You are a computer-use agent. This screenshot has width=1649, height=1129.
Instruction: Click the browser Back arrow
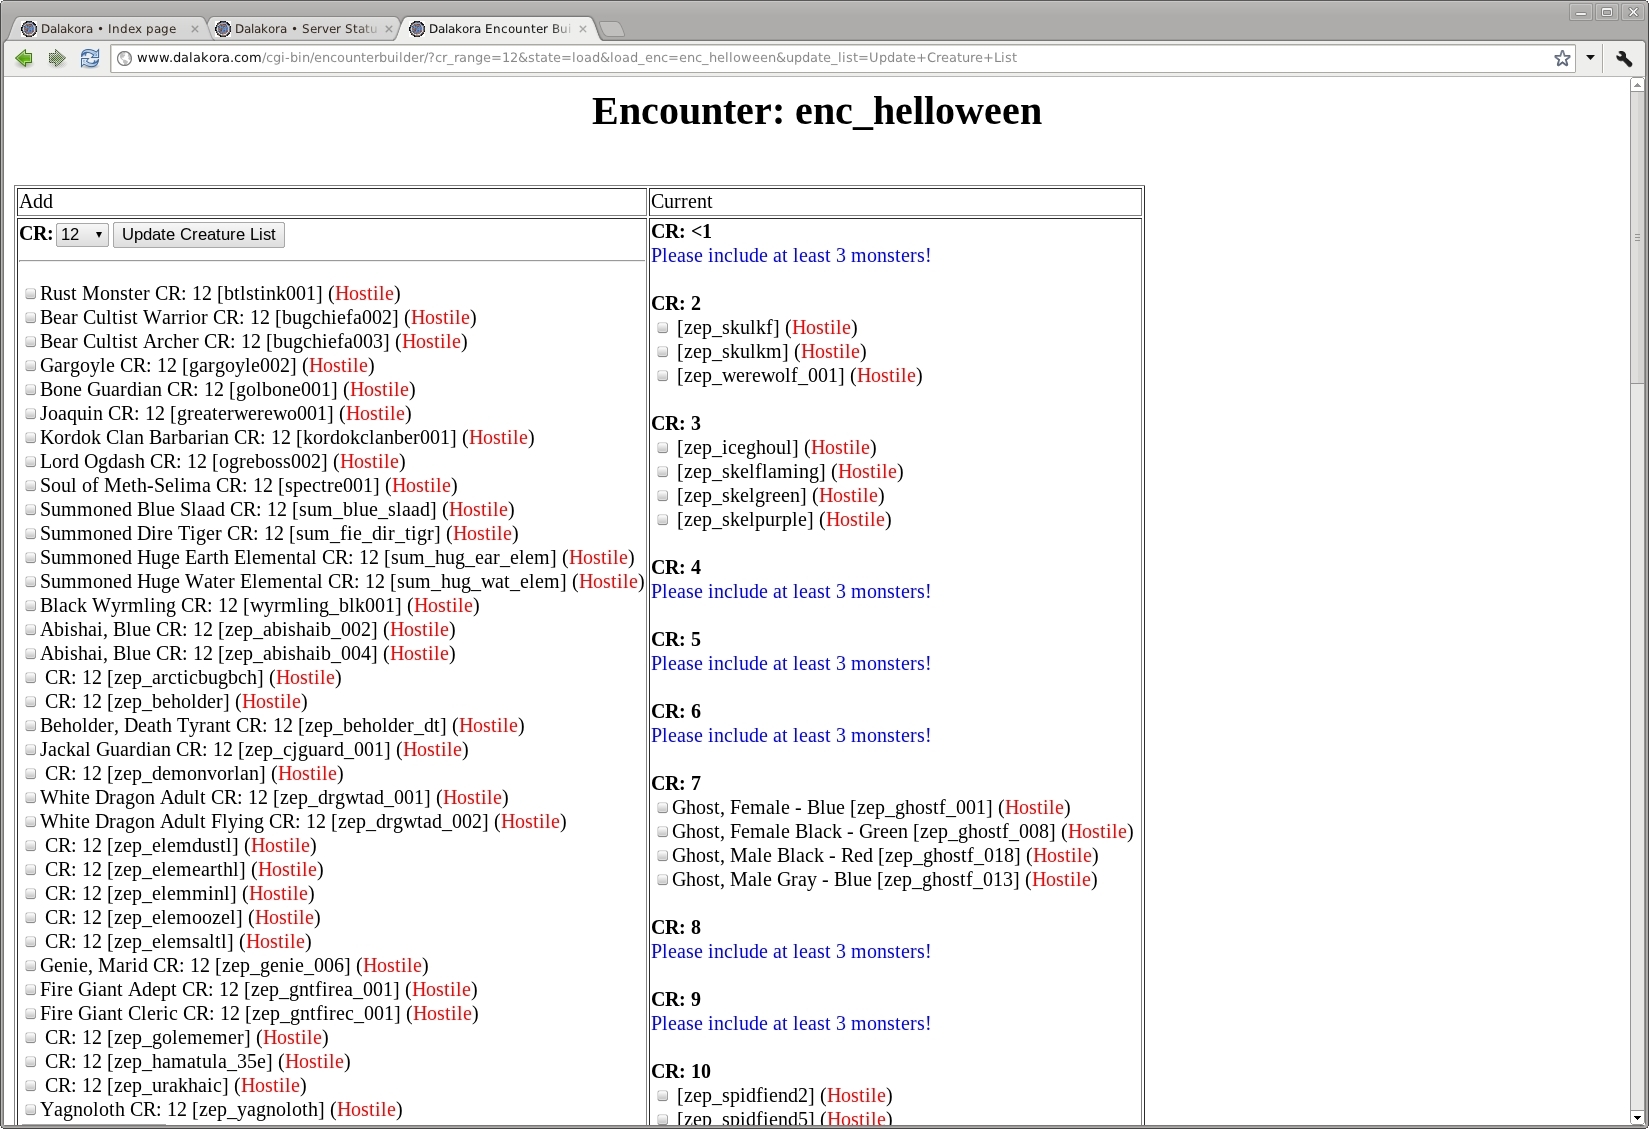pyautogui.click(x=24, y=58)
